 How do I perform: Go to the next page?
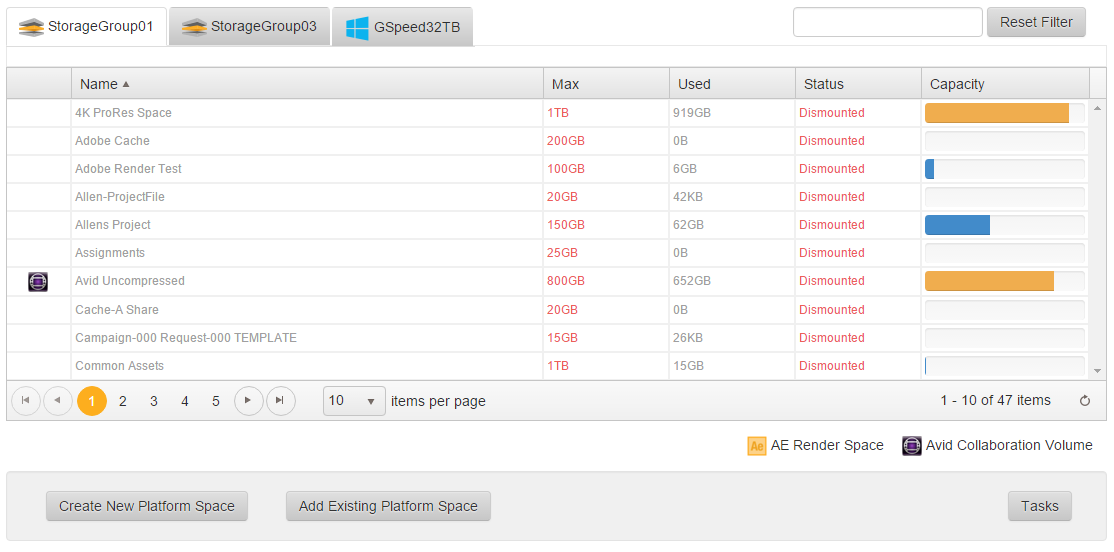coord(249,401)
